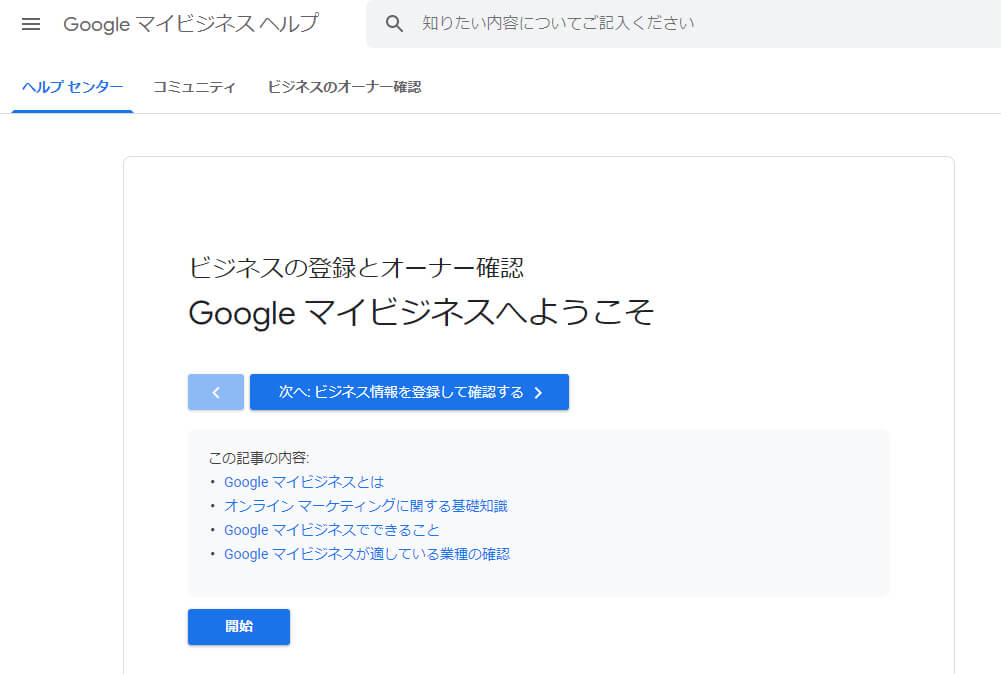Open the ビジネスのオーナー確認 tab
1001x674 pixels.
[x=344, y=88]
